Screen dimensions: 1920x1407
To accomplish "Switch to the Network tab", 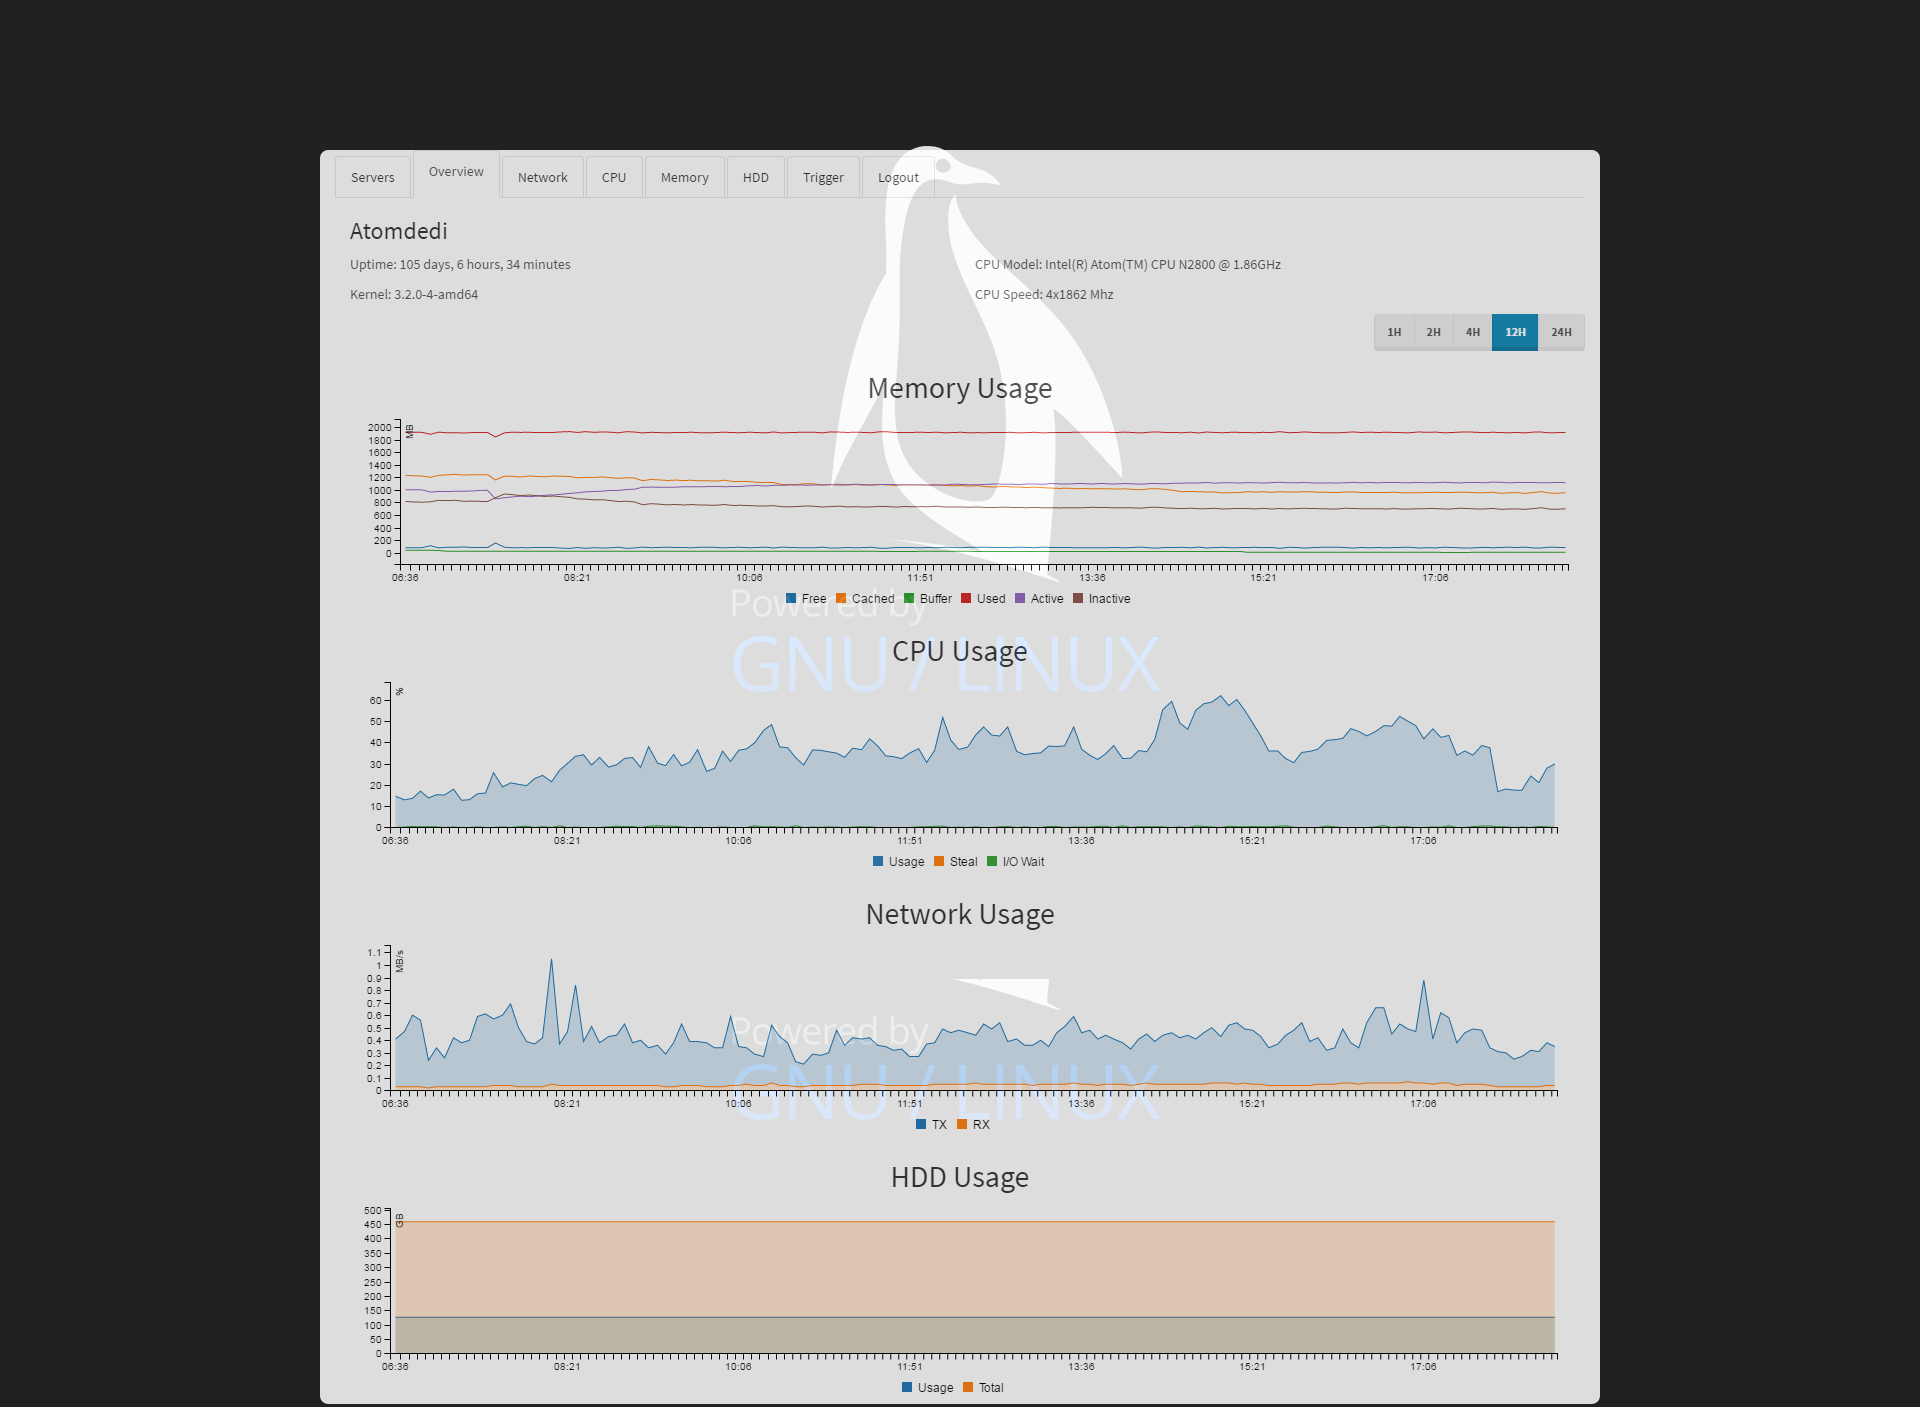I will 542,177.
